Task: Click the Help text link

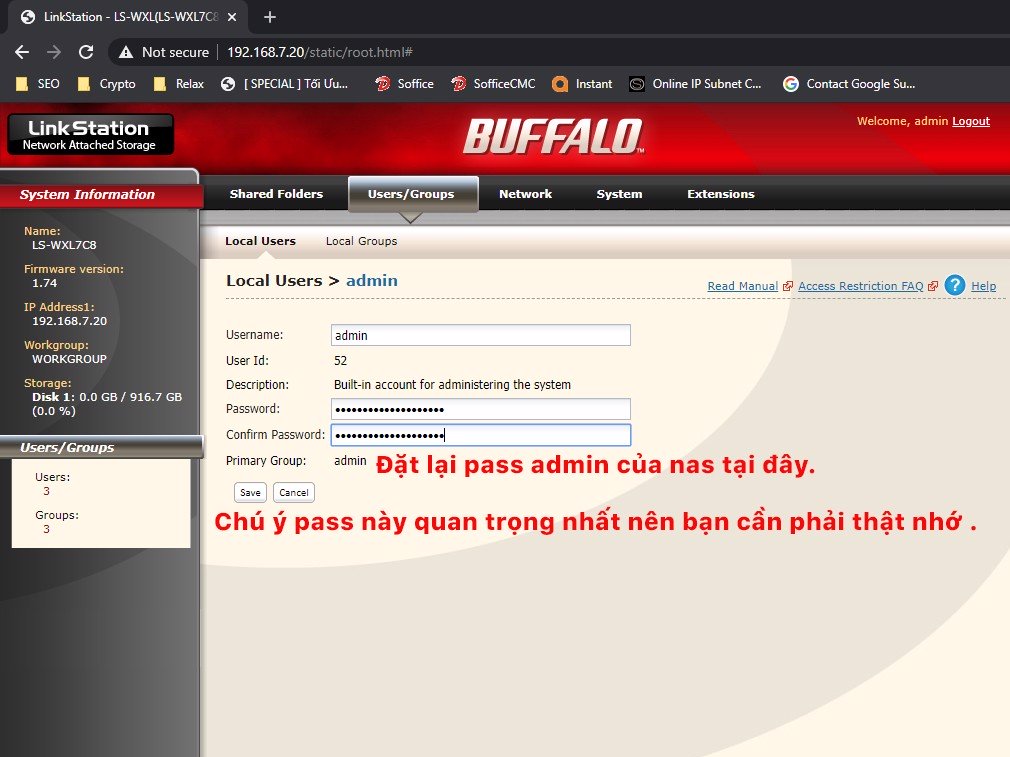Action: pyautogui.click(x=984, y=286)
